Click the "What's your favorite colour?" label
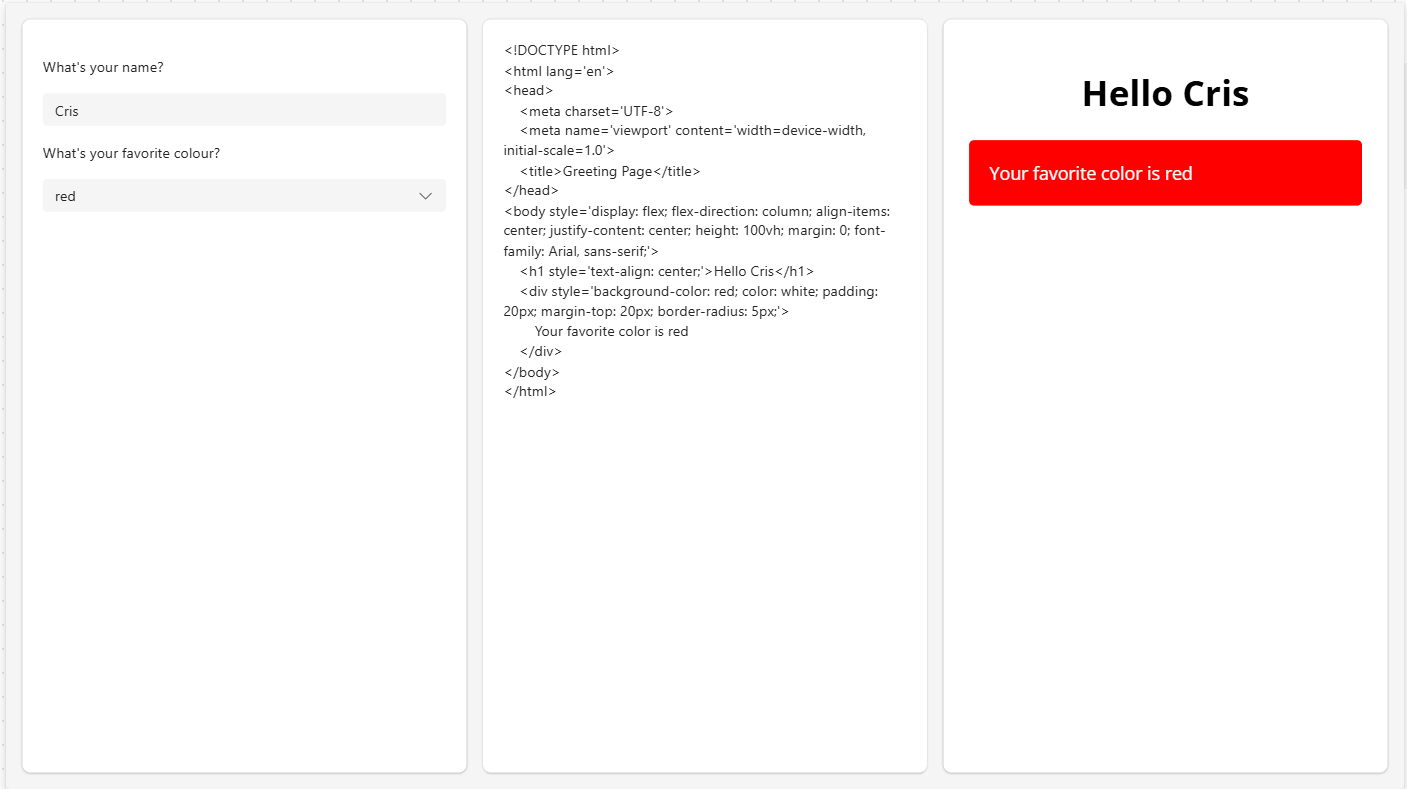Screen dimensions: 1407x789 [131, 153]
